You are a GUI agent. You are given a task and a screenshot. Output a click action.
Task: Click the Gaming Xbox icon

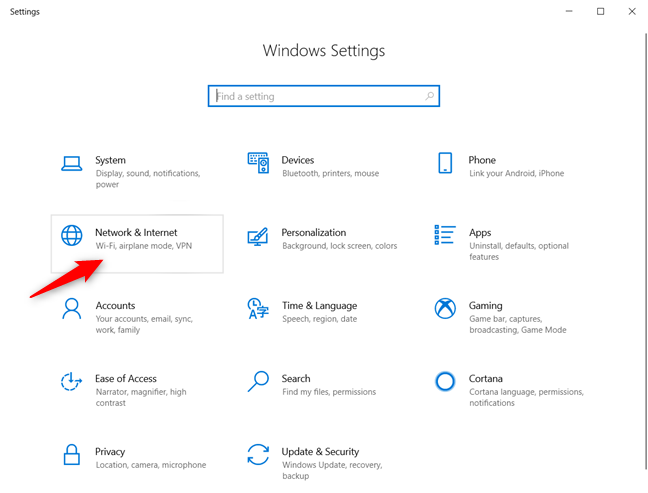click(x=445, y=308)
